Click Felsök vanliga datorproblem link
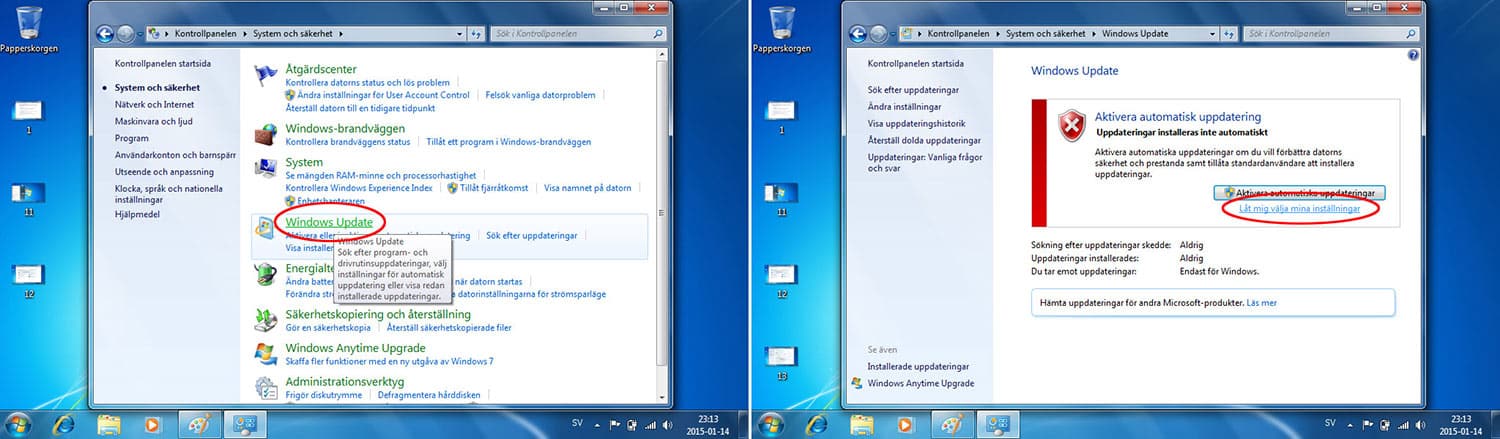Viewport: 1500px width, 439px height. [x=540, y=95]
